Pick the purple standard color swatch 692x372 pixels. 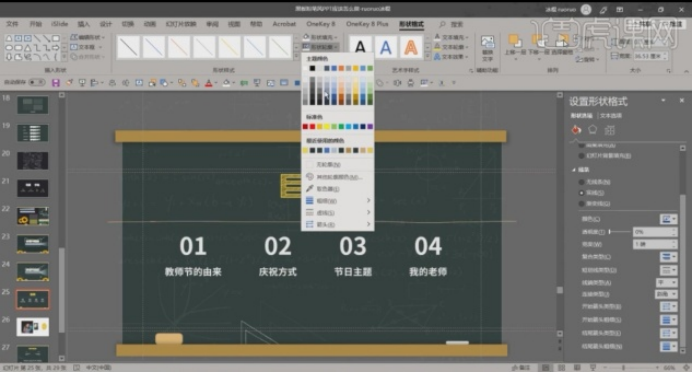(x=370, y=127)
